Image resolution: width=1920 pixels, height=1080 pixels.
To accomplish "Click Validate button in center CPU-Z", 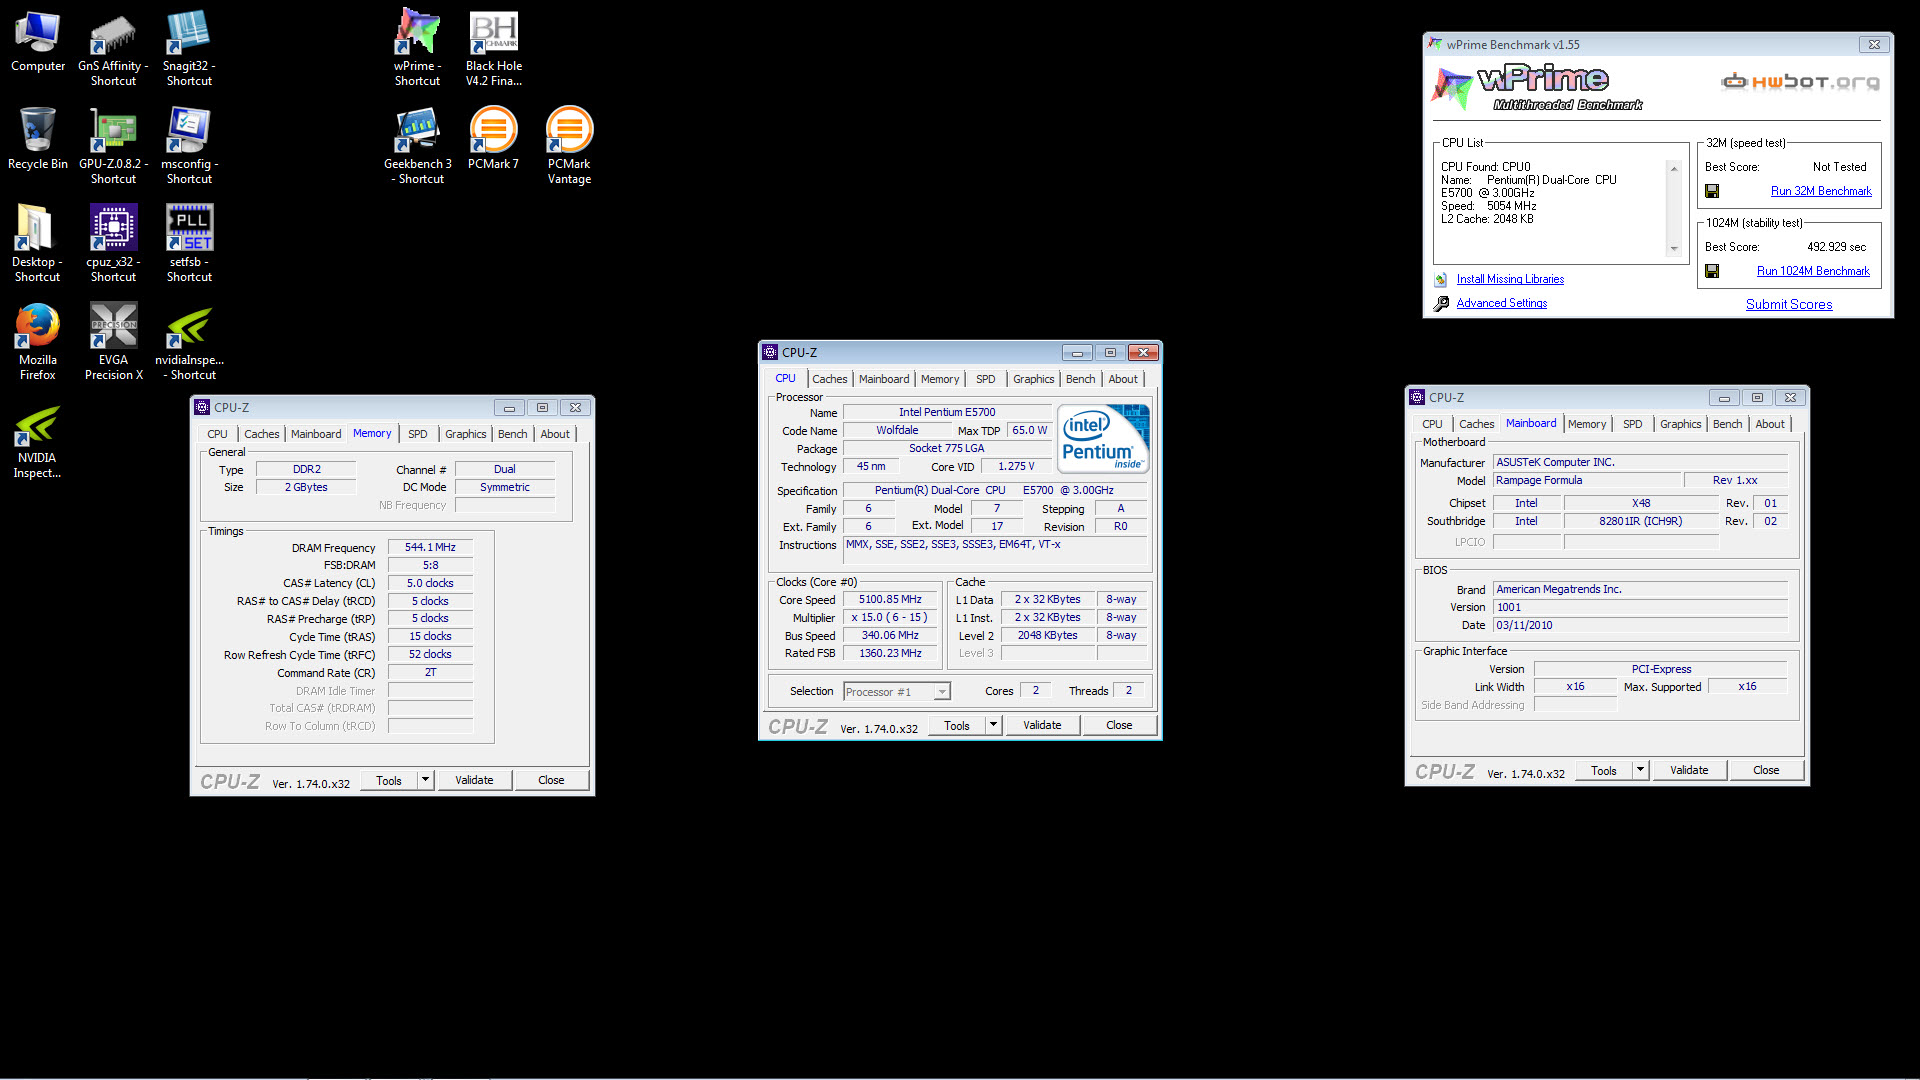I will point(1042,725).
